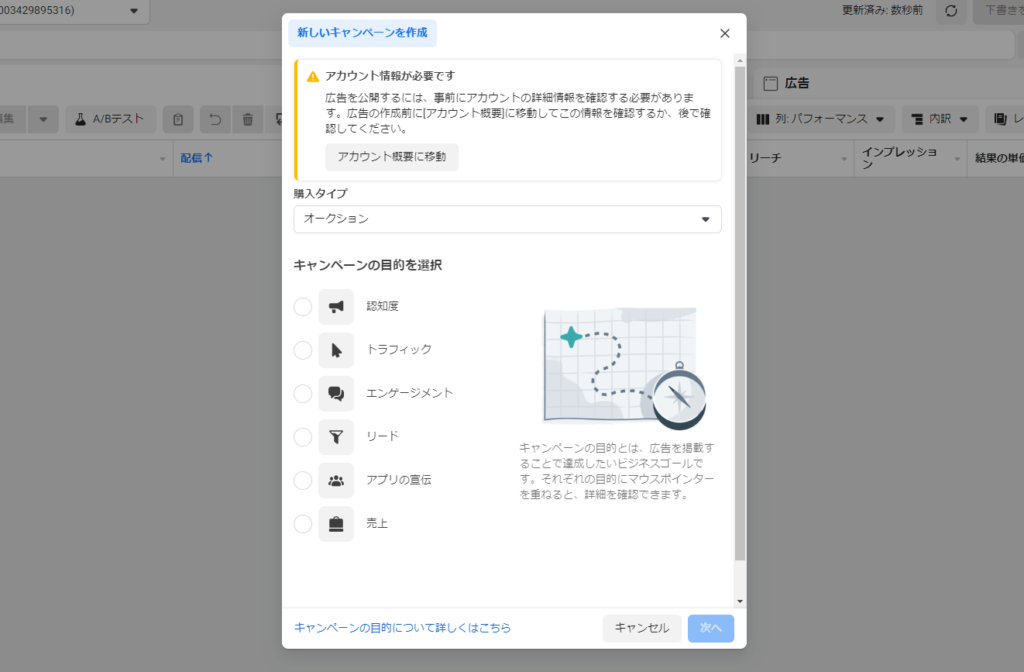Click the chat bubble icon for エンゲージメント
Screen dimensions: 1024x672
pos(336,394)
